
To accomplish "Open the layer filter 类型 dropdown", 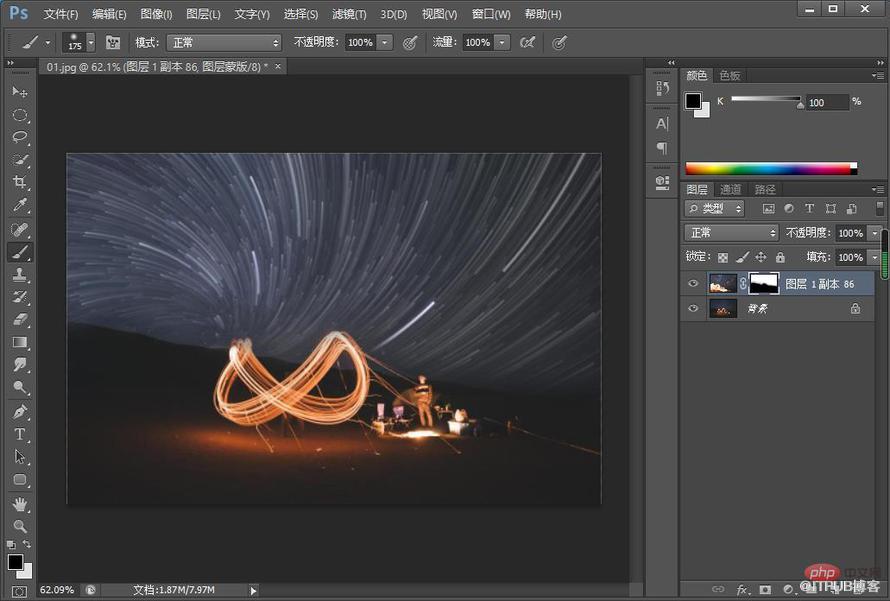I will [714, 209].
